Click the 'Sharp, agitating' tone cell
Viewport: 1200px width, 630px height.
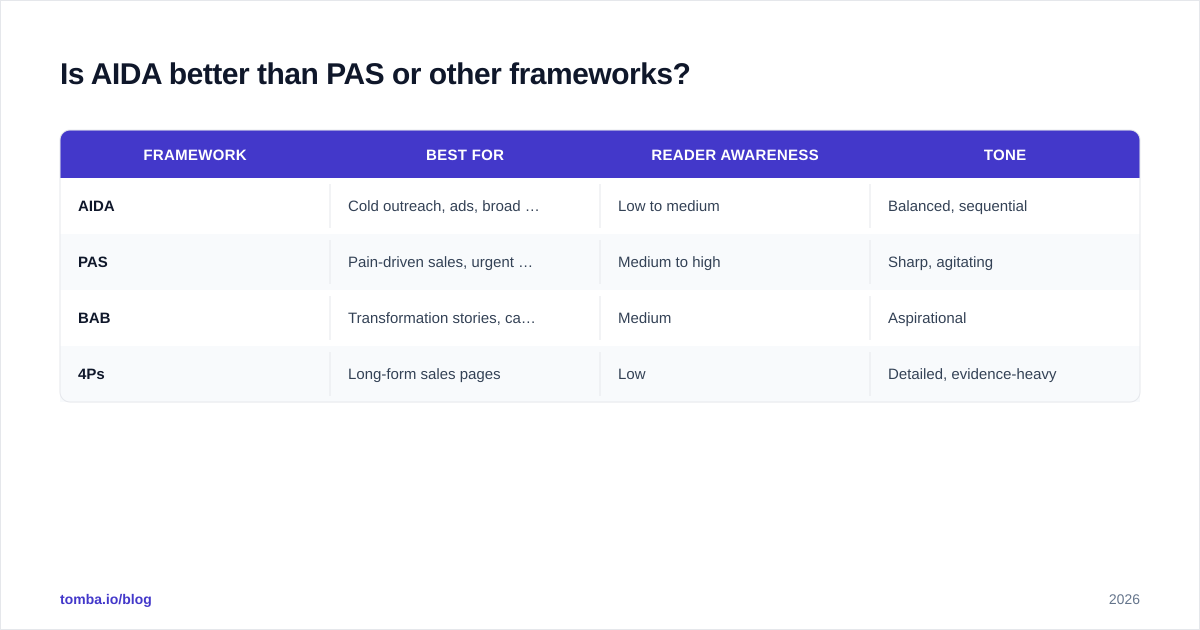(1005, 262)
